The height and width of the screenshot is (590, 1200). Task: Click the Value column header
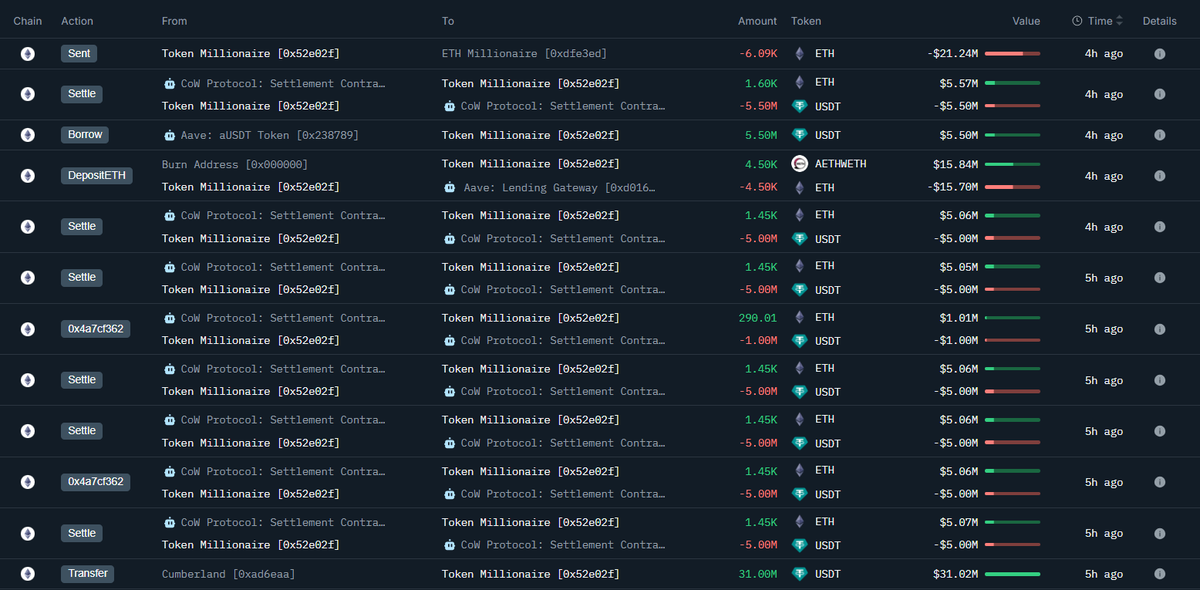click(1026, 21)
